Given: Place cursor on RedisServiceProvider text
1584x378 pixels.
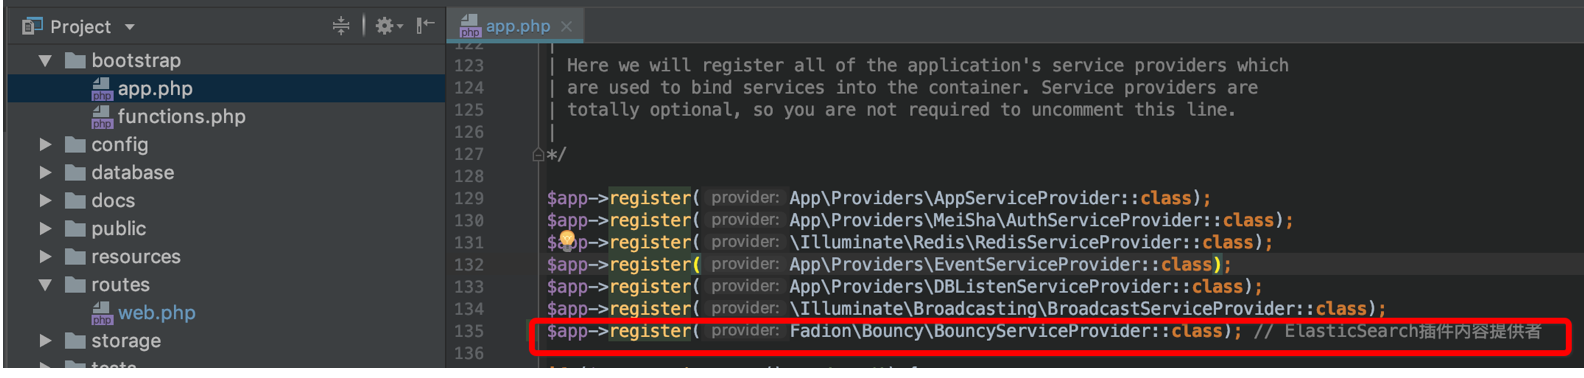Looking at the screenshot, I should [x=1078, y=242].
